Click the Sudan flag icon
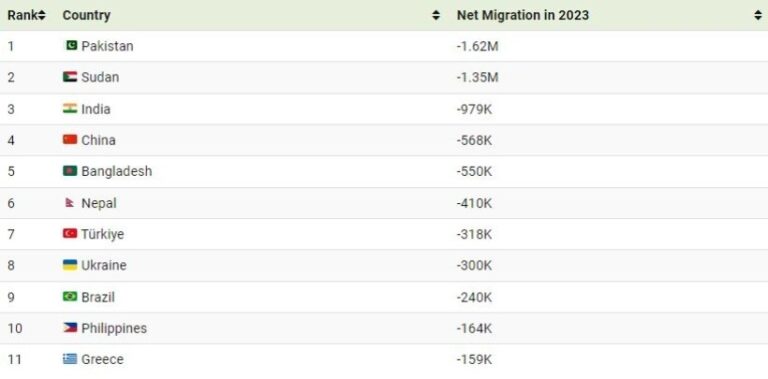This screenshot has height=379, width=768. click(x=70, y=77)
